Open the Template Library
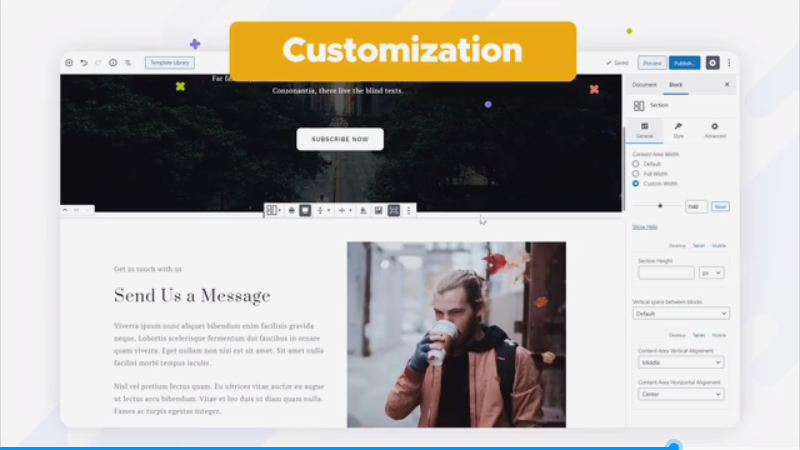 [169, 63]
